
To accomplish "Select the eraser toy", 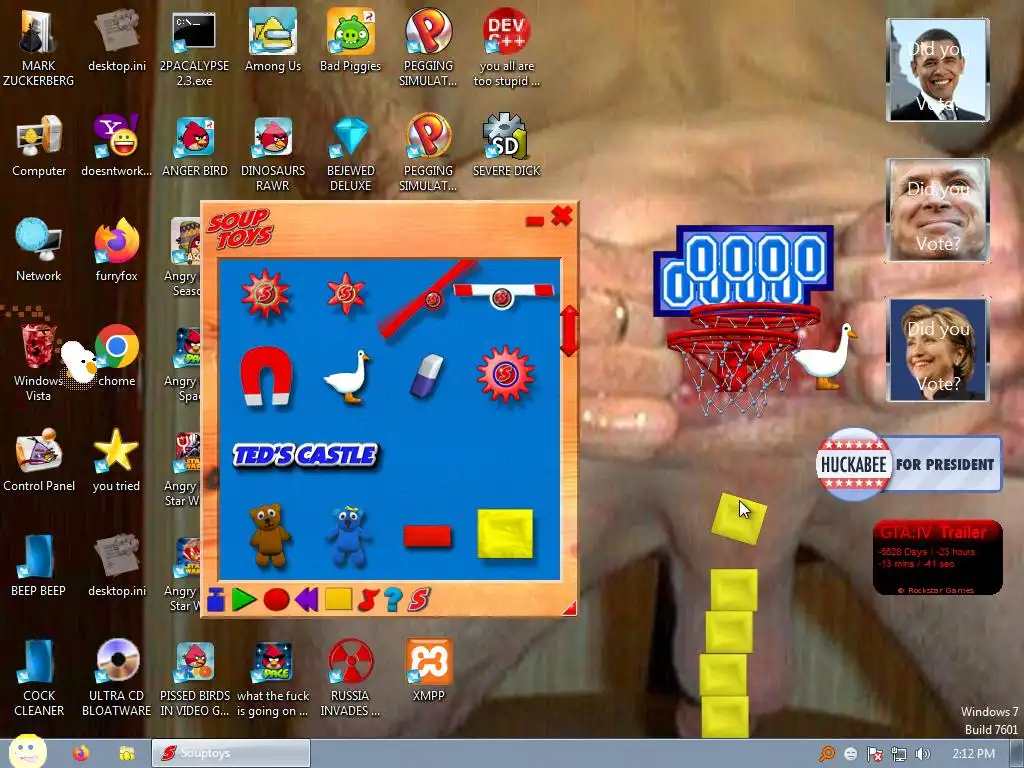I will (427, 376).
